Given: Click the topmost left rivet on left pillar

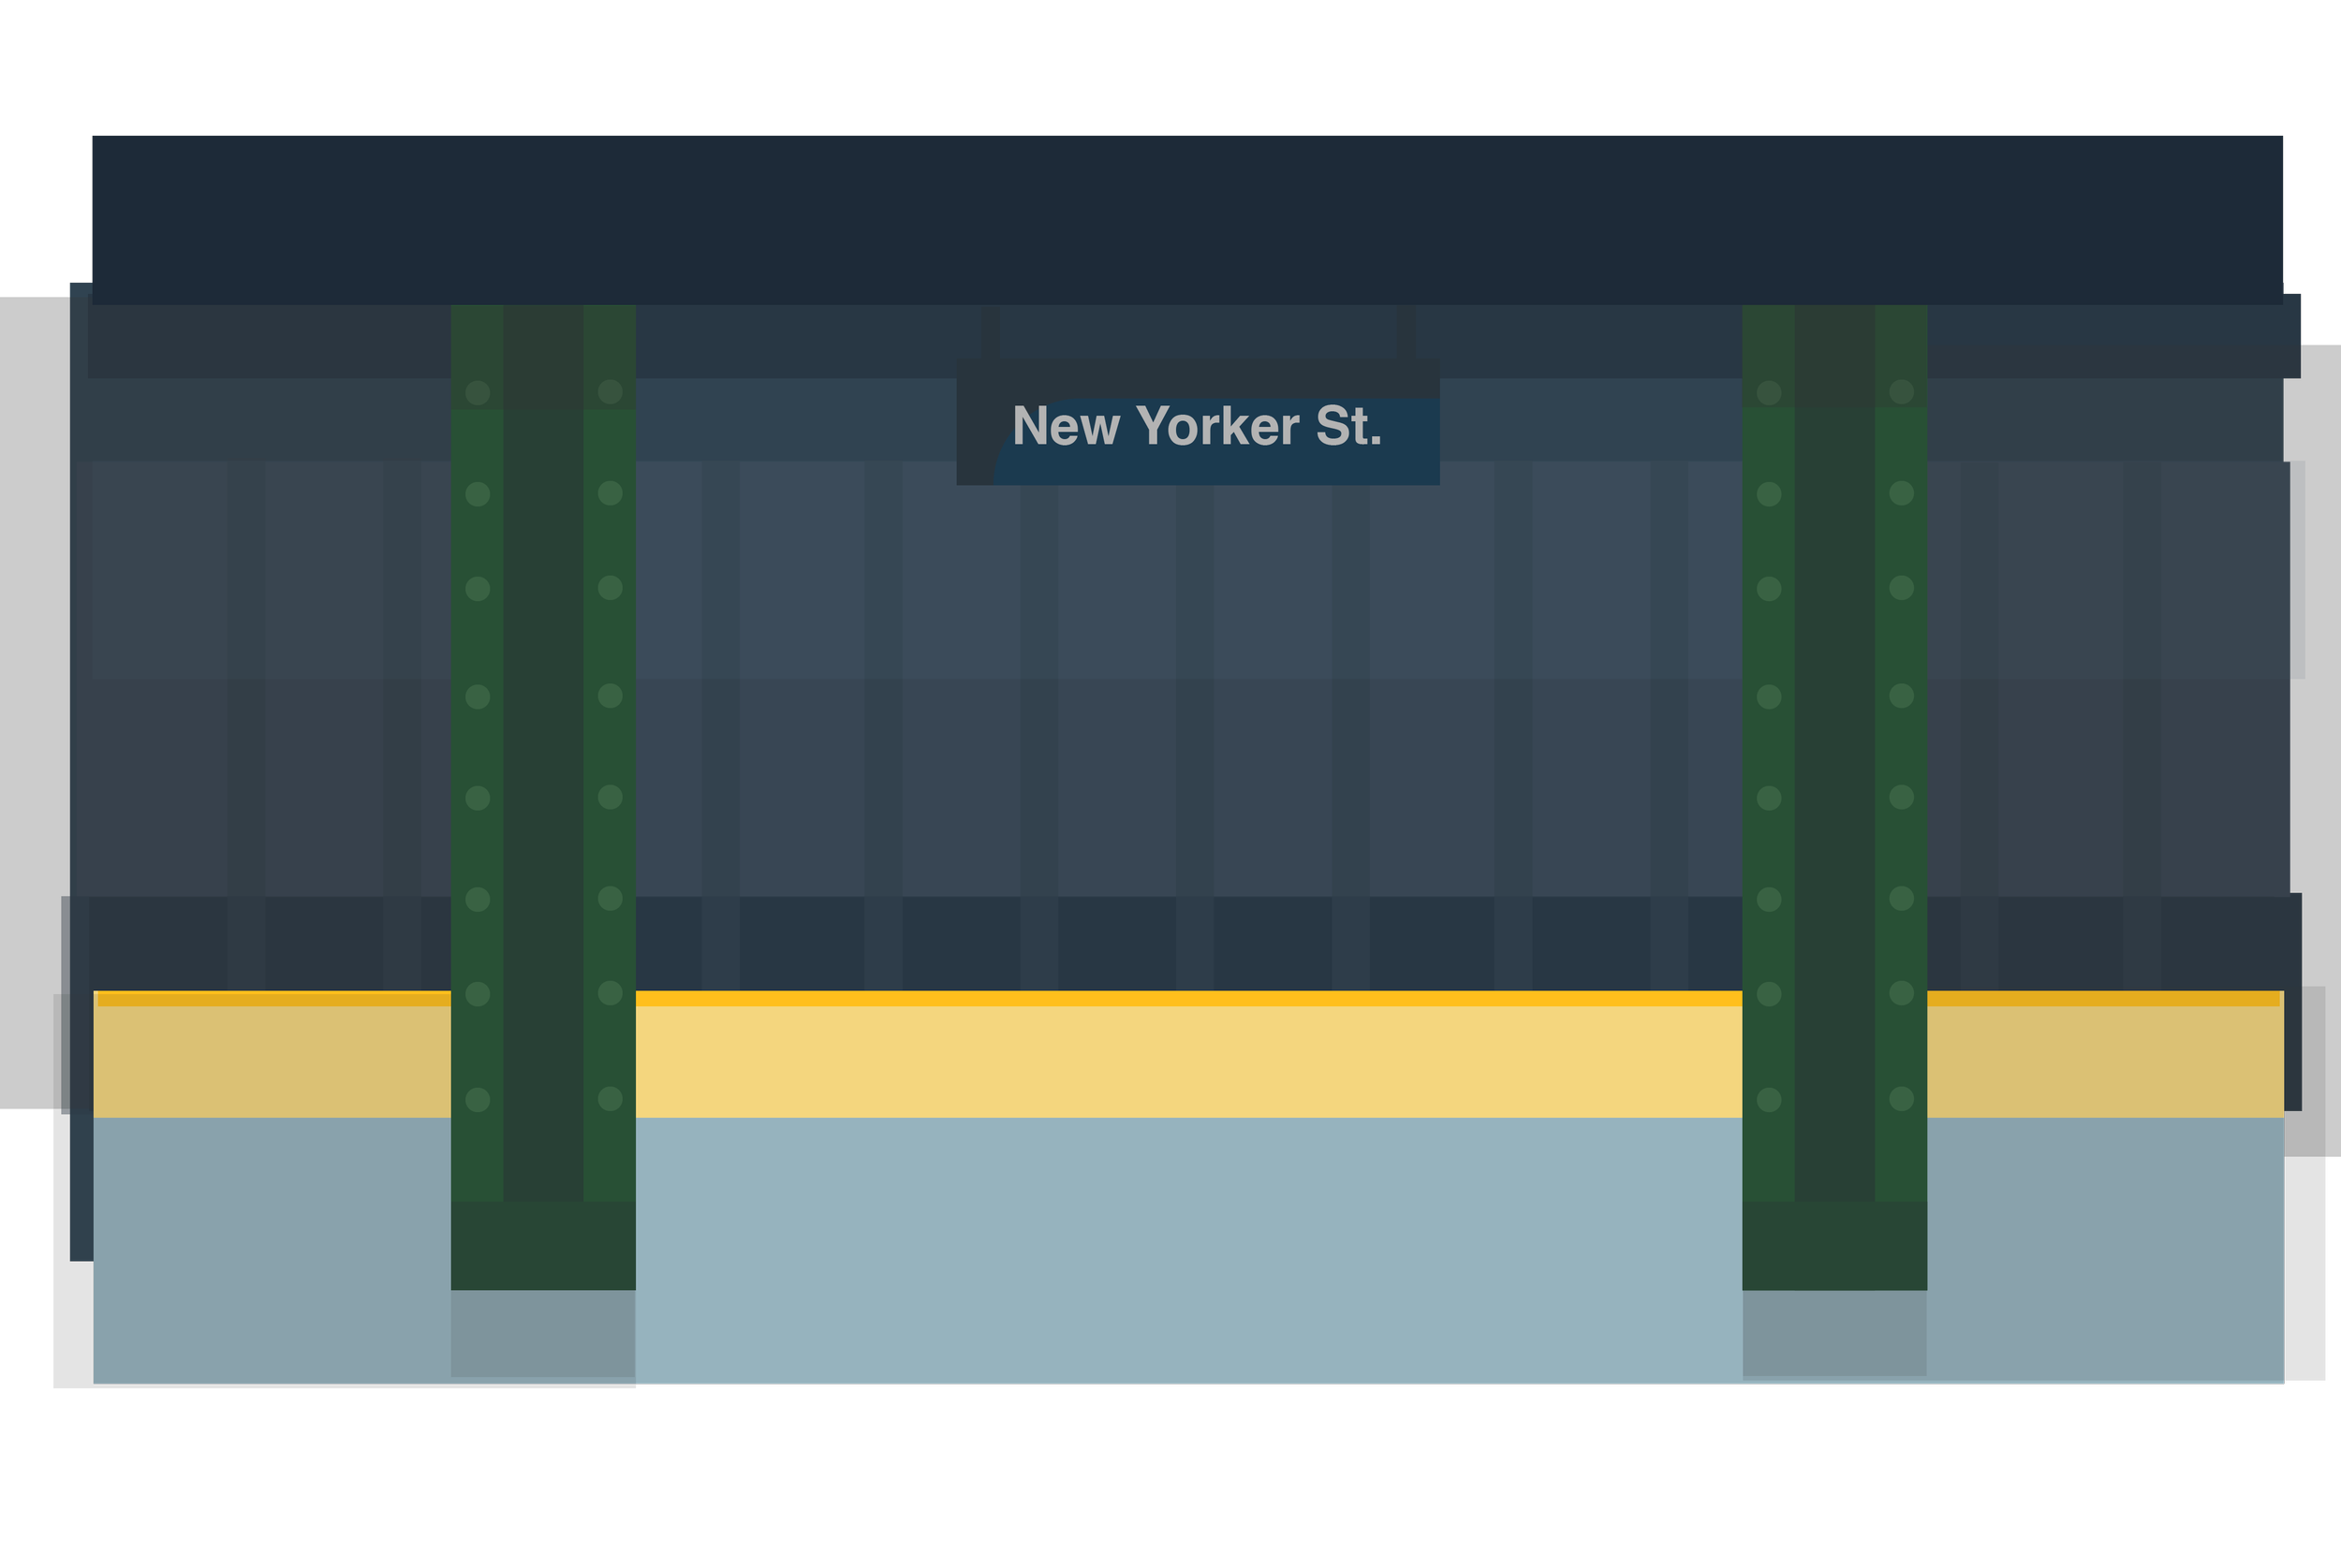Looking at the screenshot, I should click(478, 392).
